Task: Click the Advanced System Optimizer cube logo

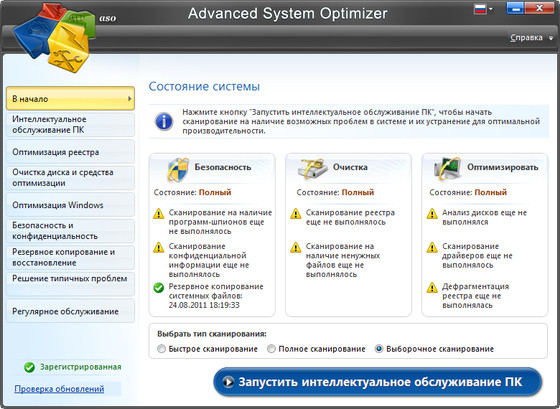Action: point(55,38)
